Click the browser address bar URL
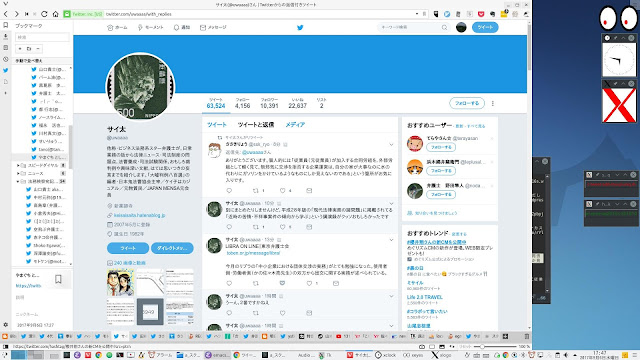 click(x=139, y=14)
